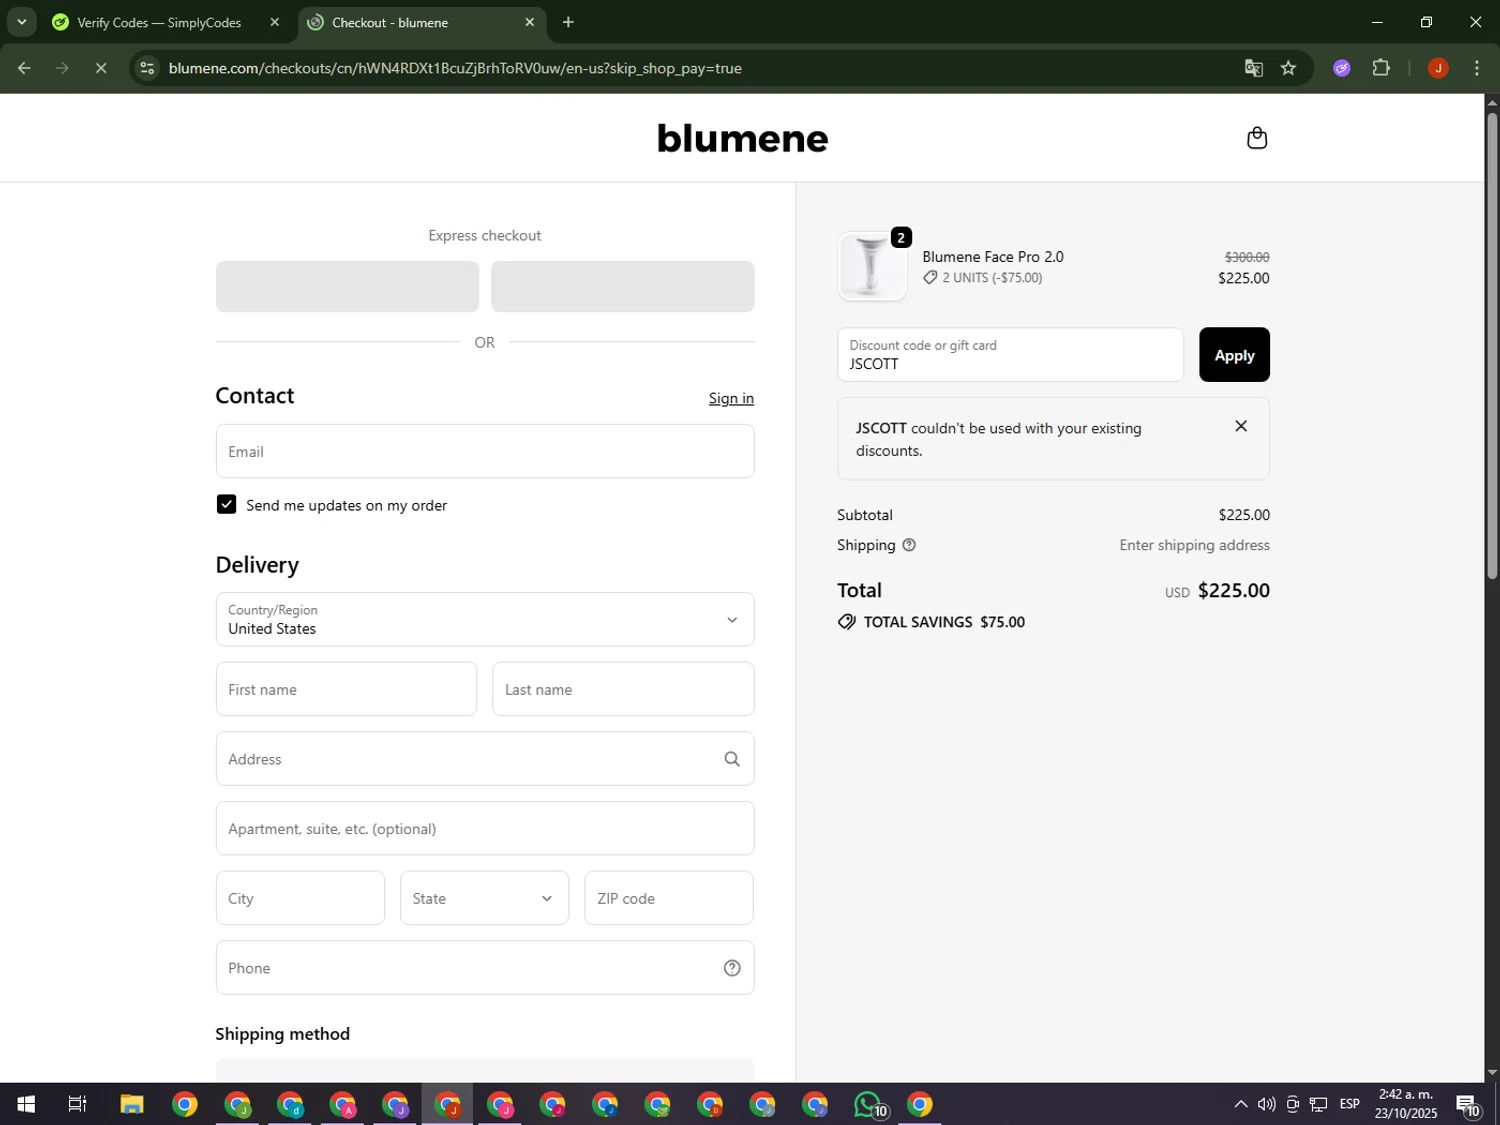The image size is (1500, 1125).
Task: Click the page vertical scrollbar
Action: click(x=1492, y=345)
